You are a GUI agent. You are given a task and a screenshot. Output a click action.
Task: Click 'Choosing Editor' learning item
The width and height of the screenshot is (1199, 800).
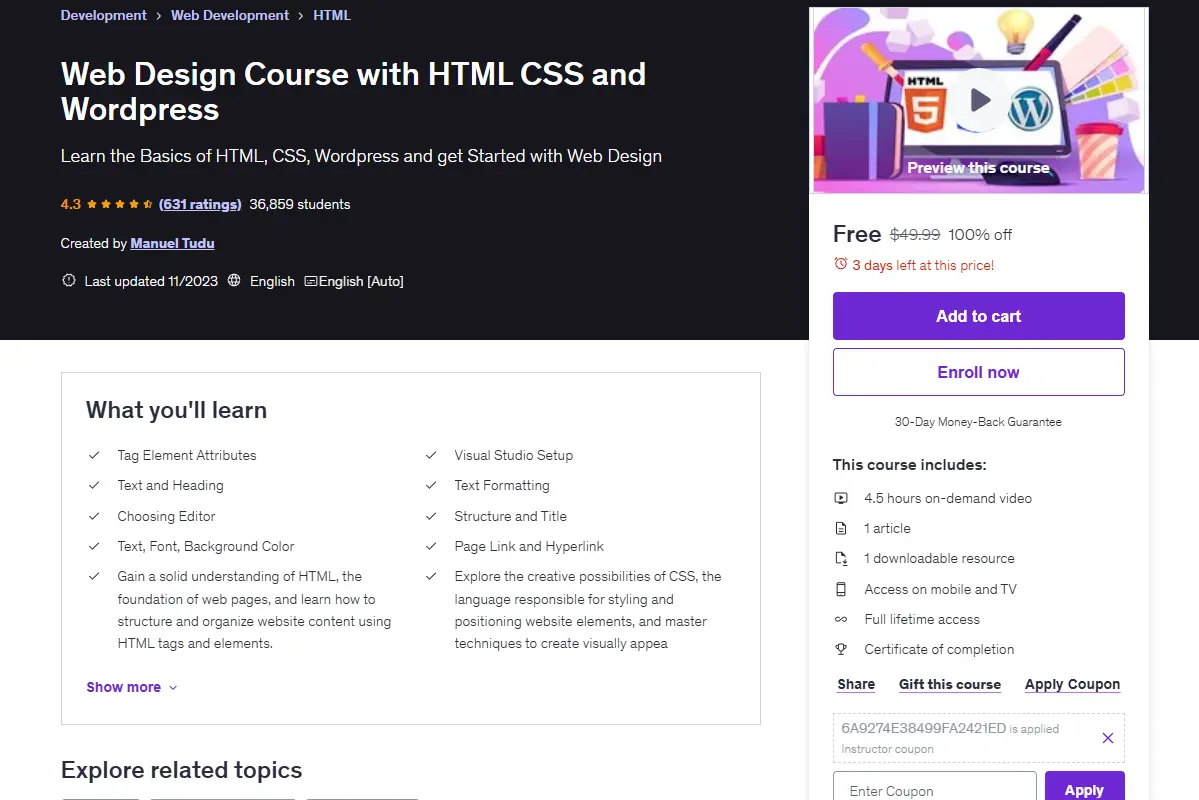[166, 516]
